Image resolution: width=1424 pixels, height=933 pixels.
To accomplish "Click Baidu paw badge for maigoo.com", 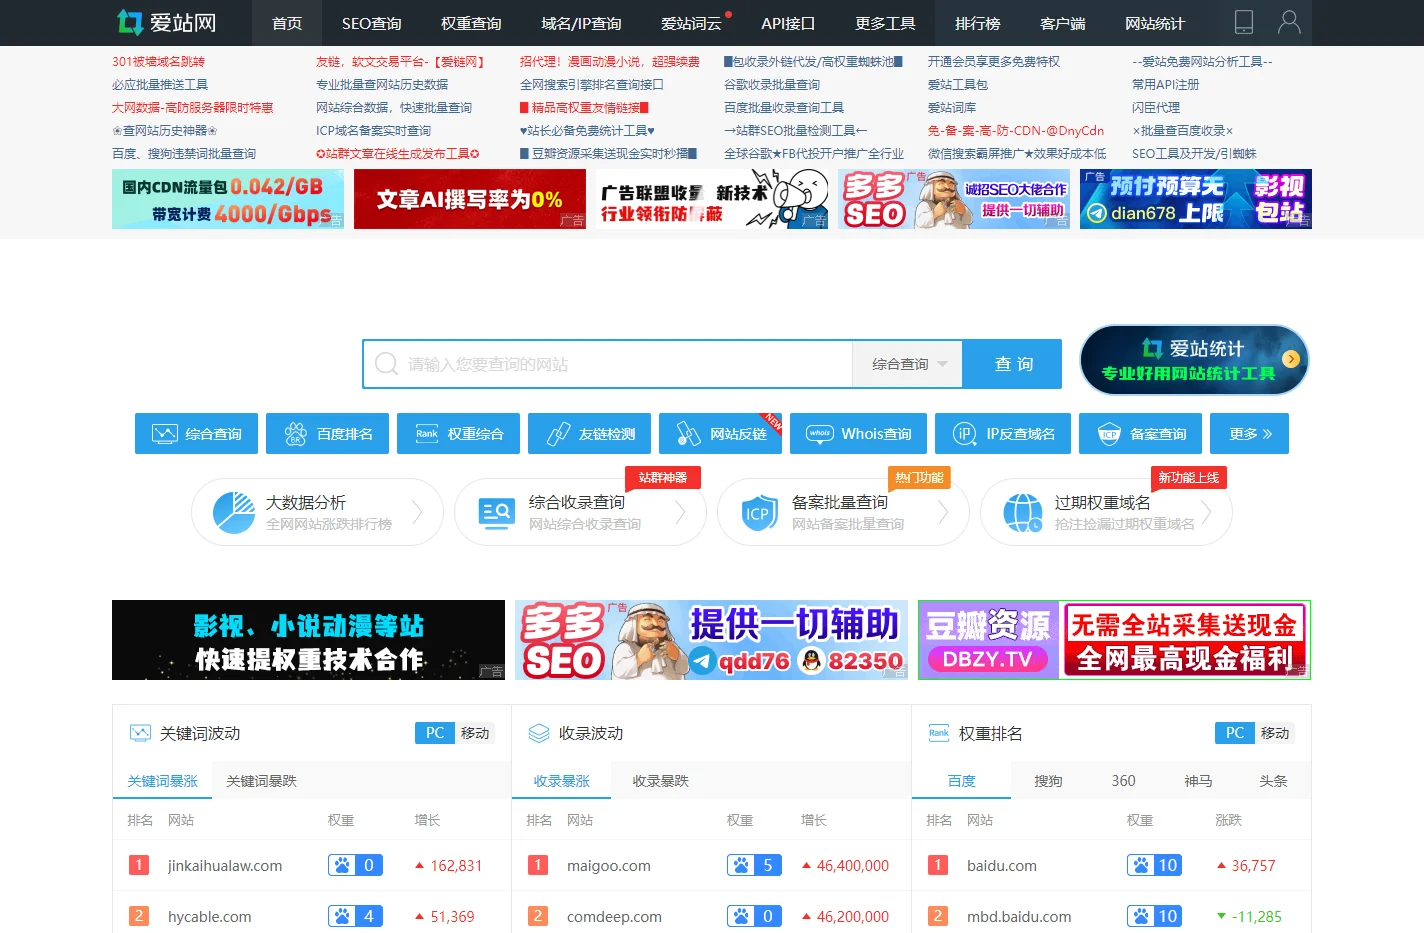I will 754,865.
